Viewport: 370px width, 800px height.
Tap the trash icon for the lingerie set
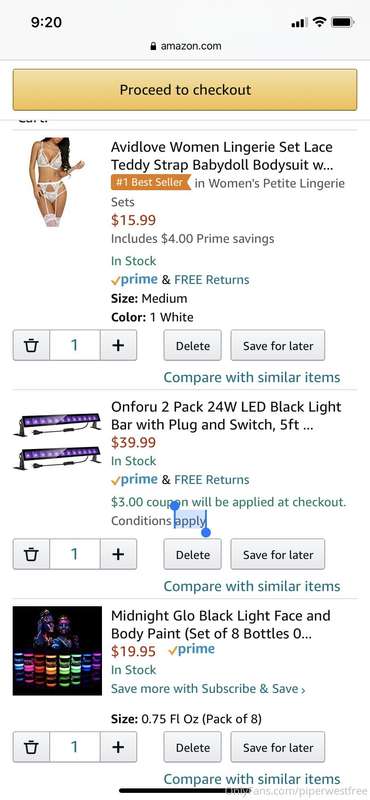click(x=31, y=345)
